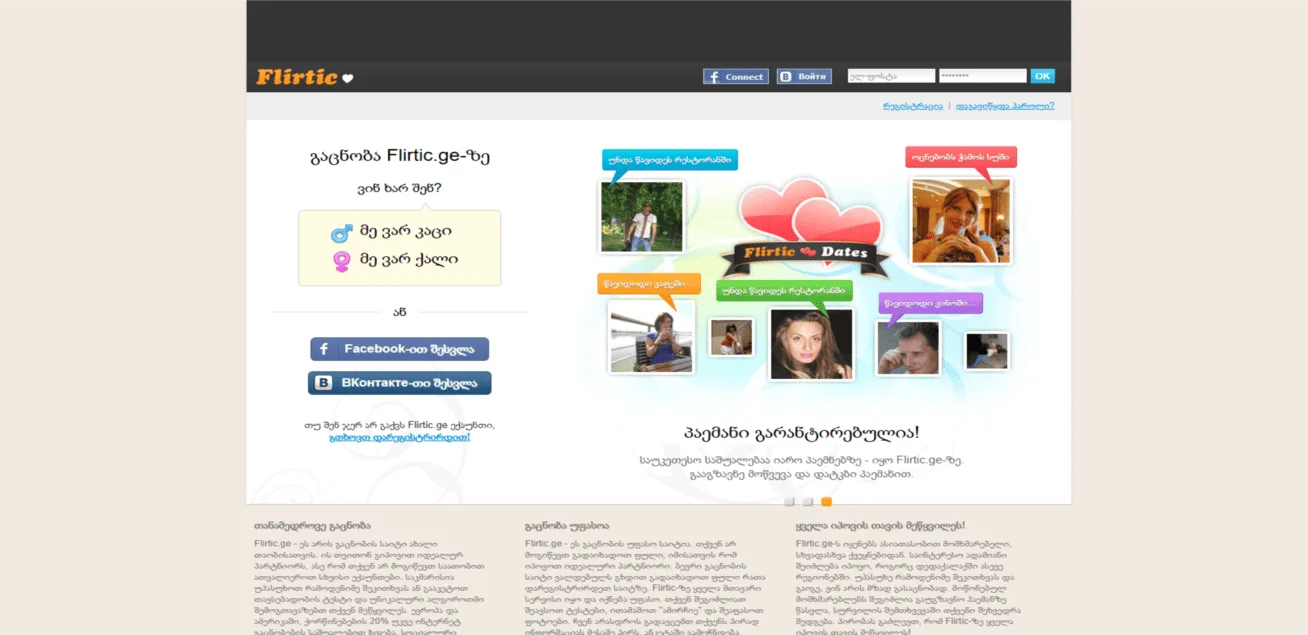1308x635 pixels.
Task: Sign in with the VK Войти button
Action: pos(804,76)
